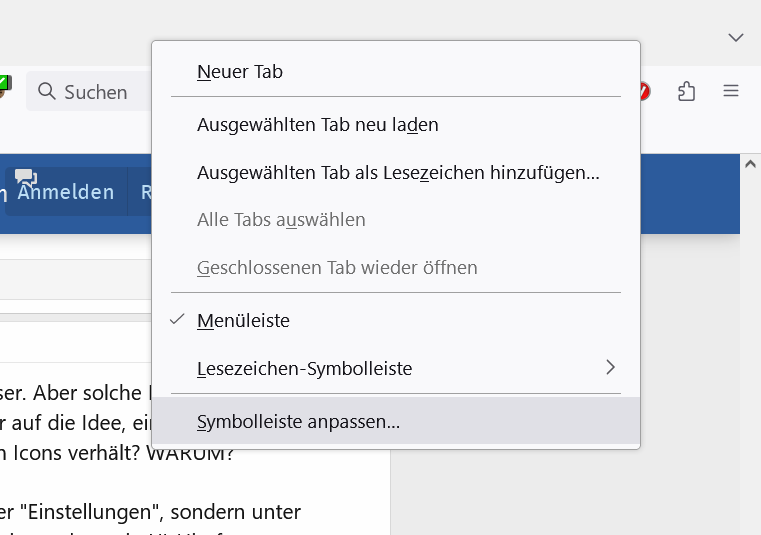The width and height of the screenshot is (761, 535).
Task: Open Symbolleiste anpassen customization entry
Action: 299,422
